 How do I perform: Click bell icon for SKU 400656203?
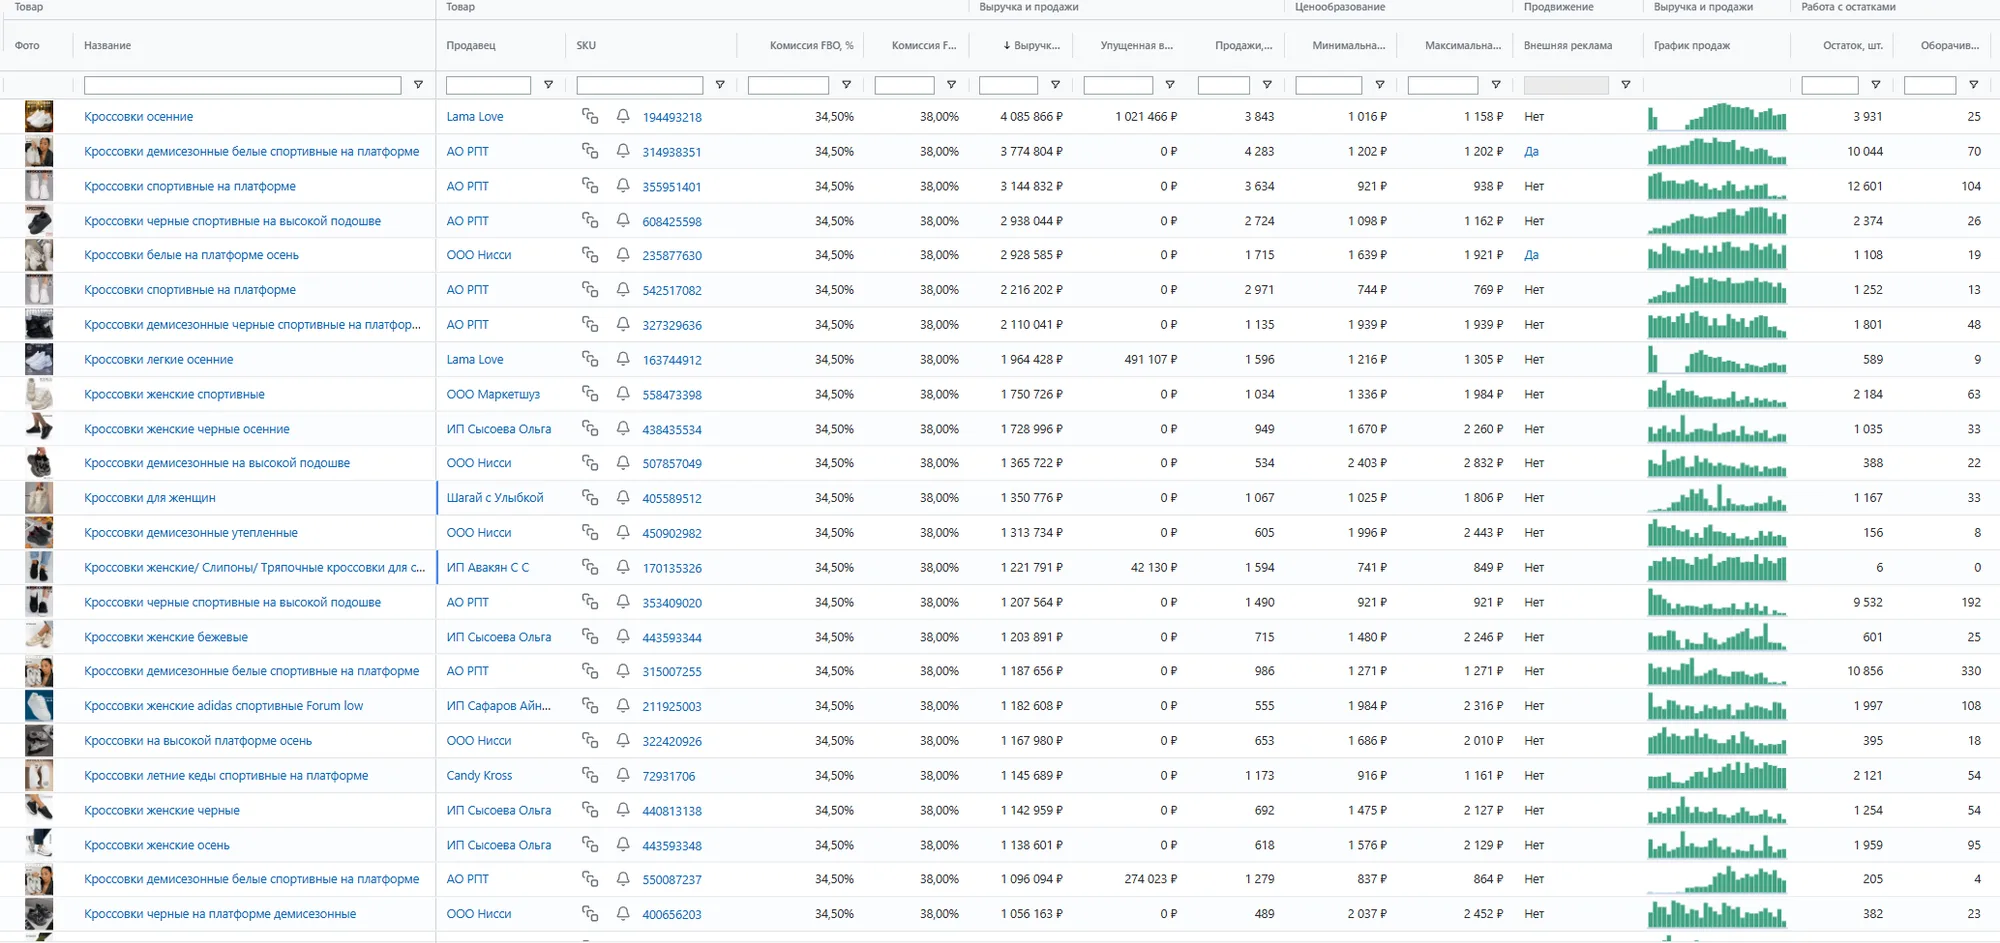[x=623, y=913]
